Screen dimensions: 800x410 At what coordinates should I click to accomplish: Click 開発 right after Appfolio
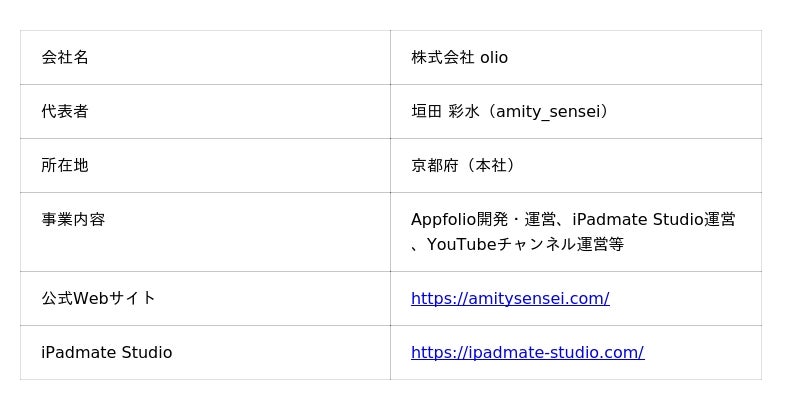click(x=492, y=219)
